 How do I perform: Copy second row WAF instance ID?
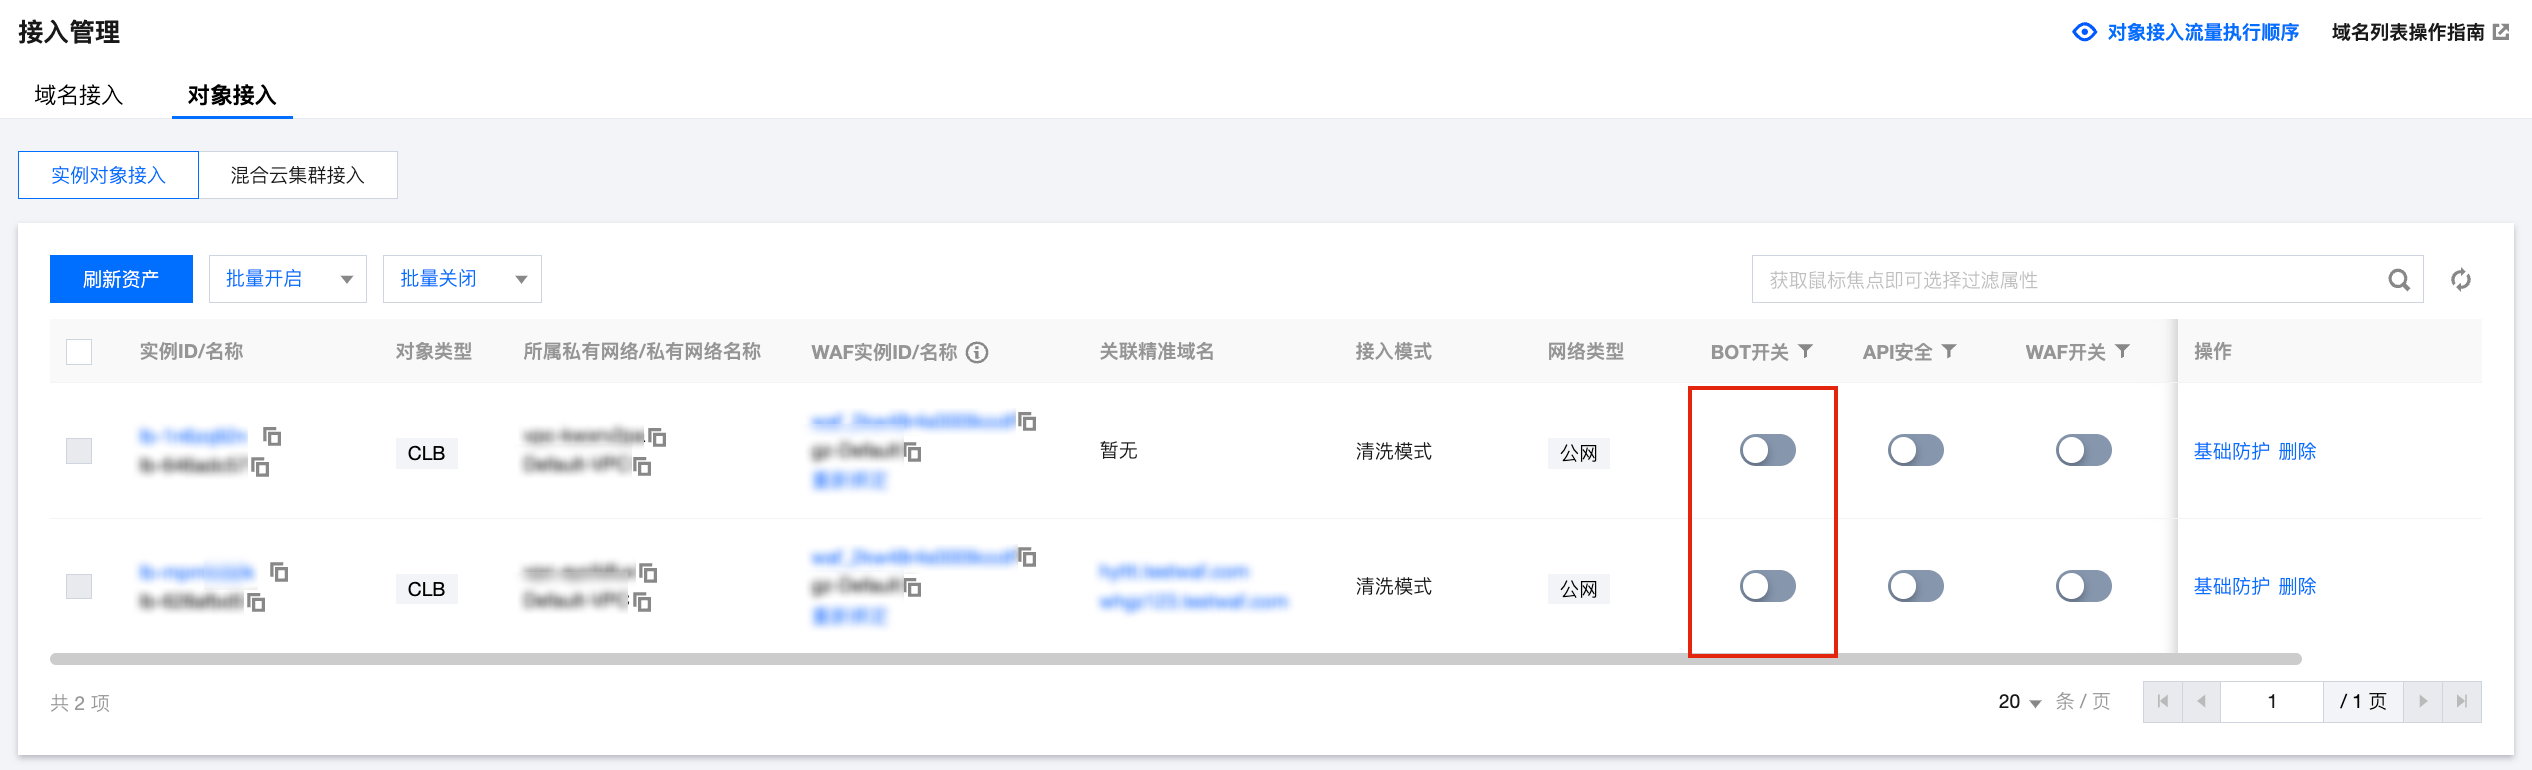click(x=1027, y=557)
